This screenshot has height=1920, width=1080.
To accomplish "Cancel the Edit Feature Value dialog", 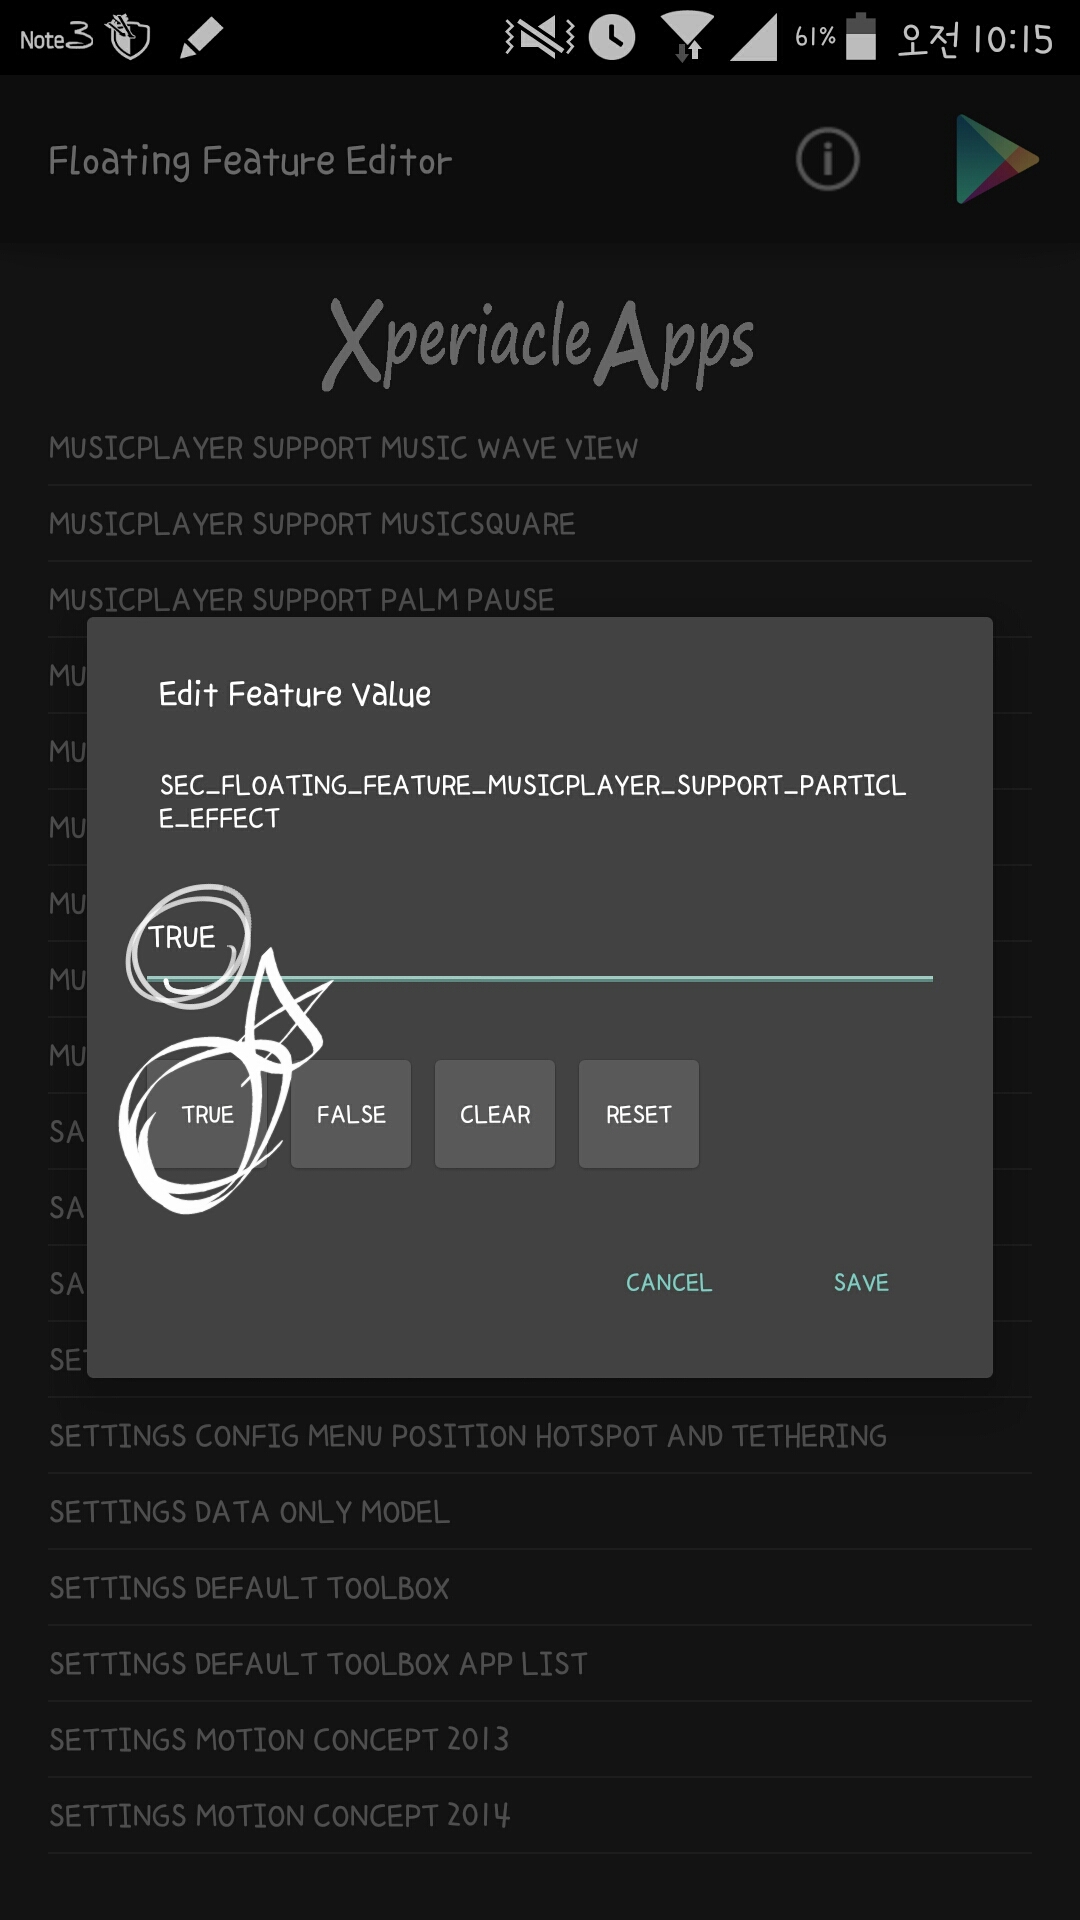I will click(x=669, y=1282).
